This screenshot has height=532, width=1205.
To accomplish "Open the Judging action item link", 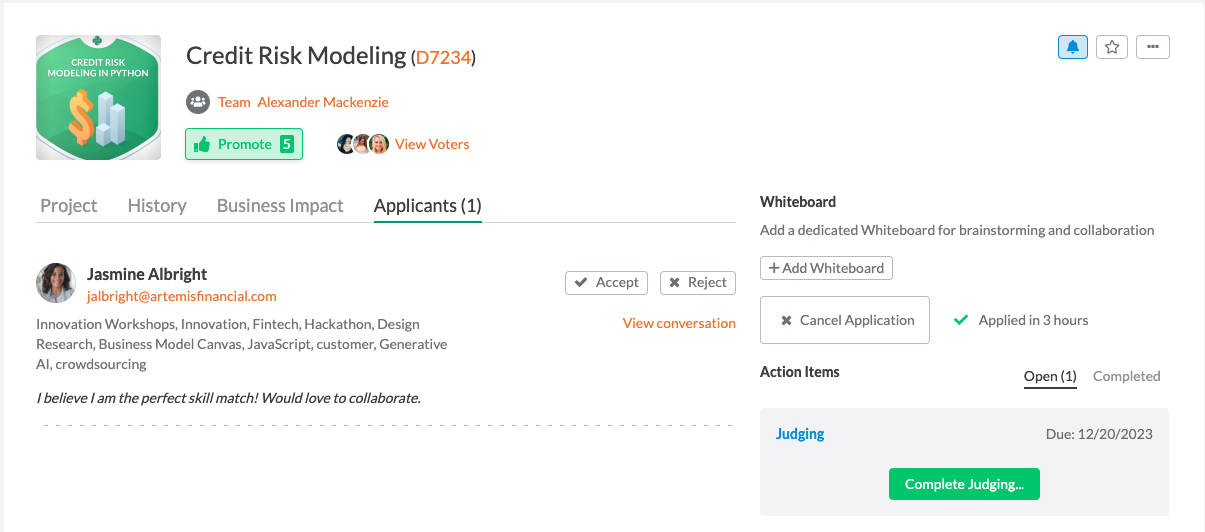I will tap(800, 434).
